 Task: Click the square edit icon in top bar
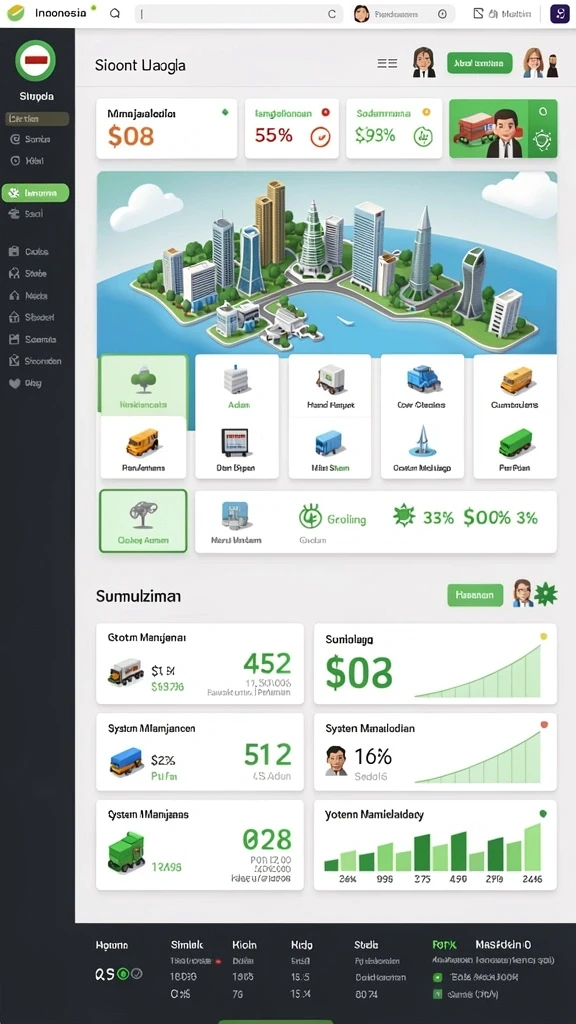click(478, 13)
